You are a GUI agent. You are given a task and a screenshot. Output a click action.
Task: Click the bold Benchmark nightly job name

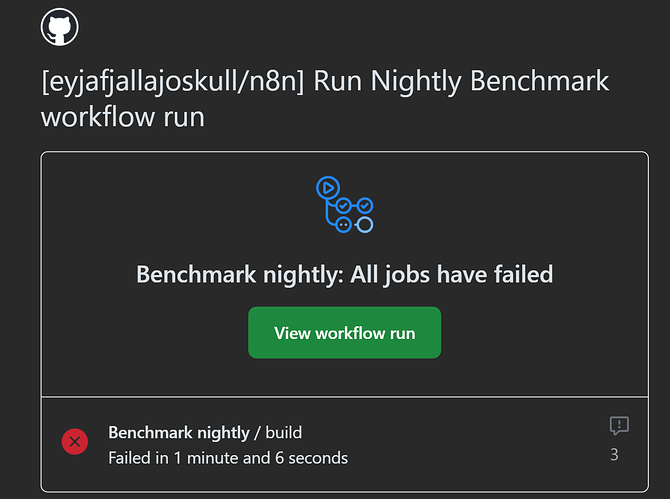click(x=179, y=432)
